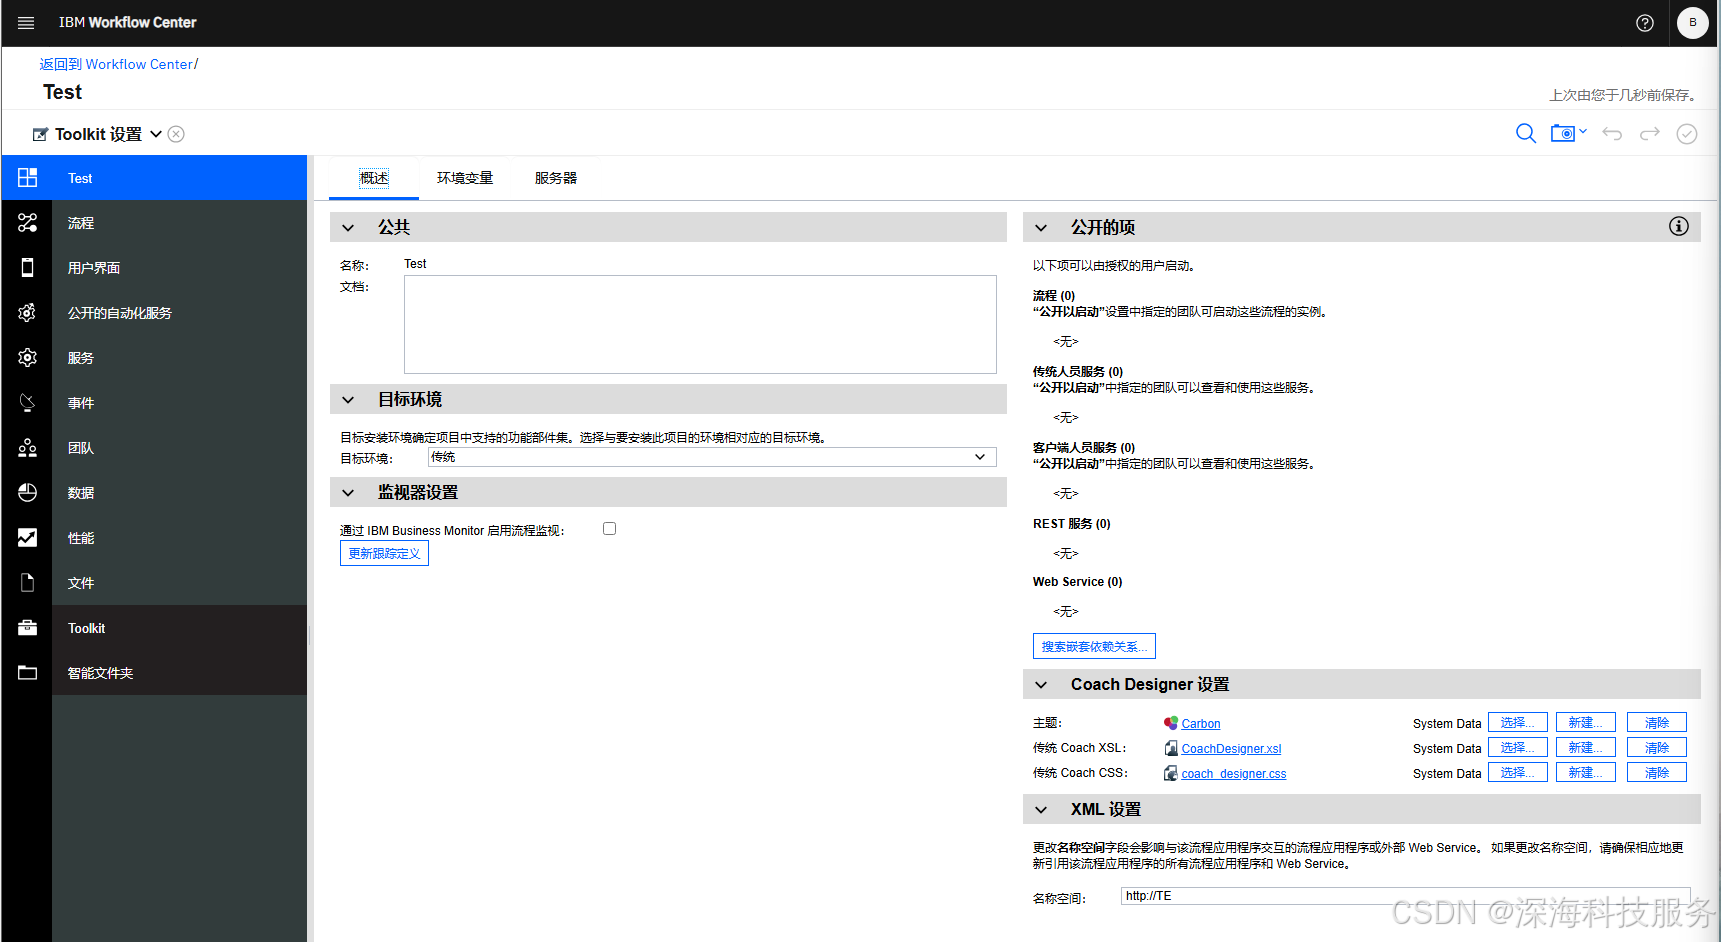Click inside the 文档 text area
The image size is (1721, 942).
click(x=700, y=324)
